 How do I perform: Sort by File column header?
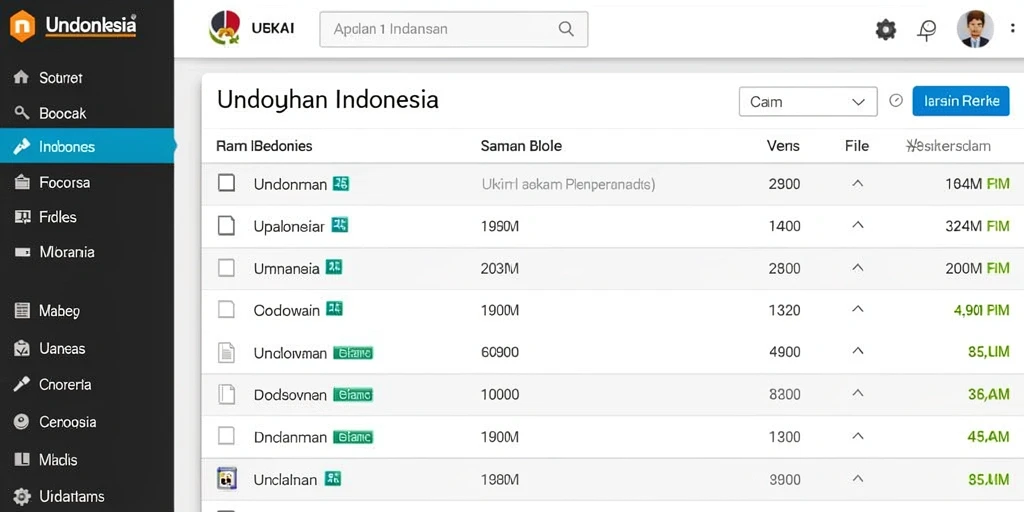[x=857, y=146]
